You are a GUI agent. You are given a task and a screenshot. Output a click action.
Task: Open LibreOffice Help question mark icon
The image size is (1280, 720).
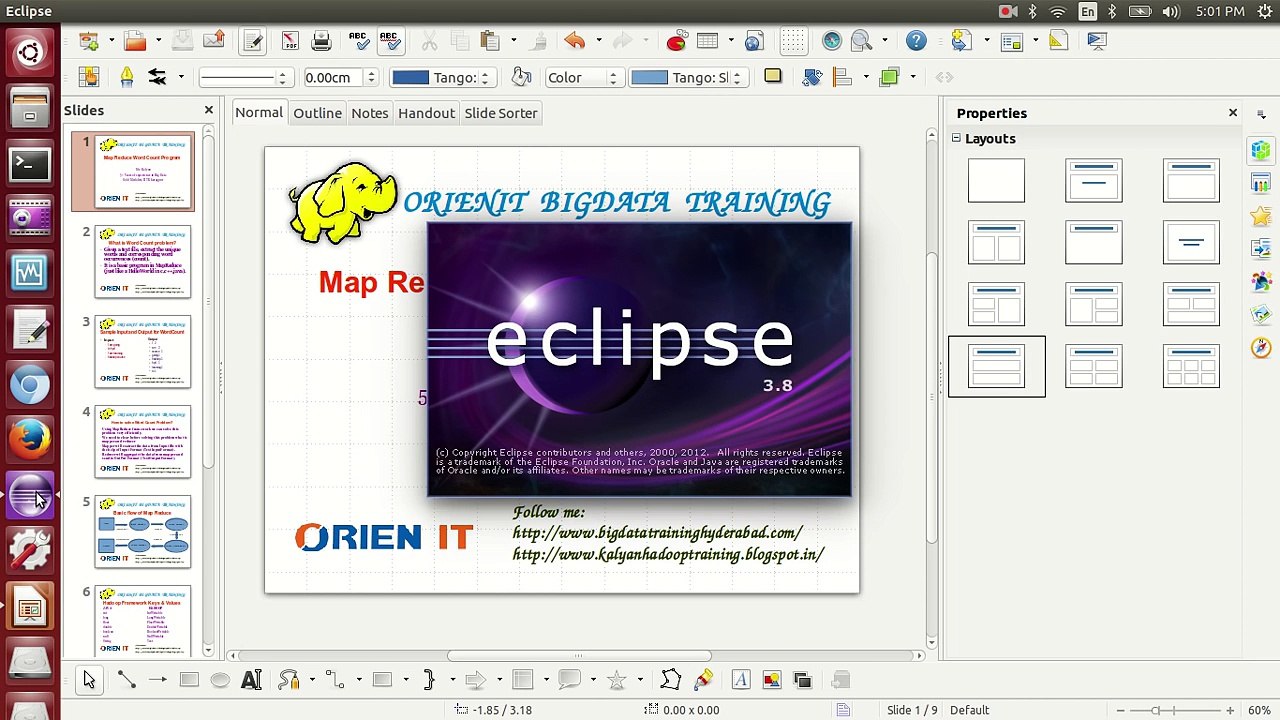(916, 41)
